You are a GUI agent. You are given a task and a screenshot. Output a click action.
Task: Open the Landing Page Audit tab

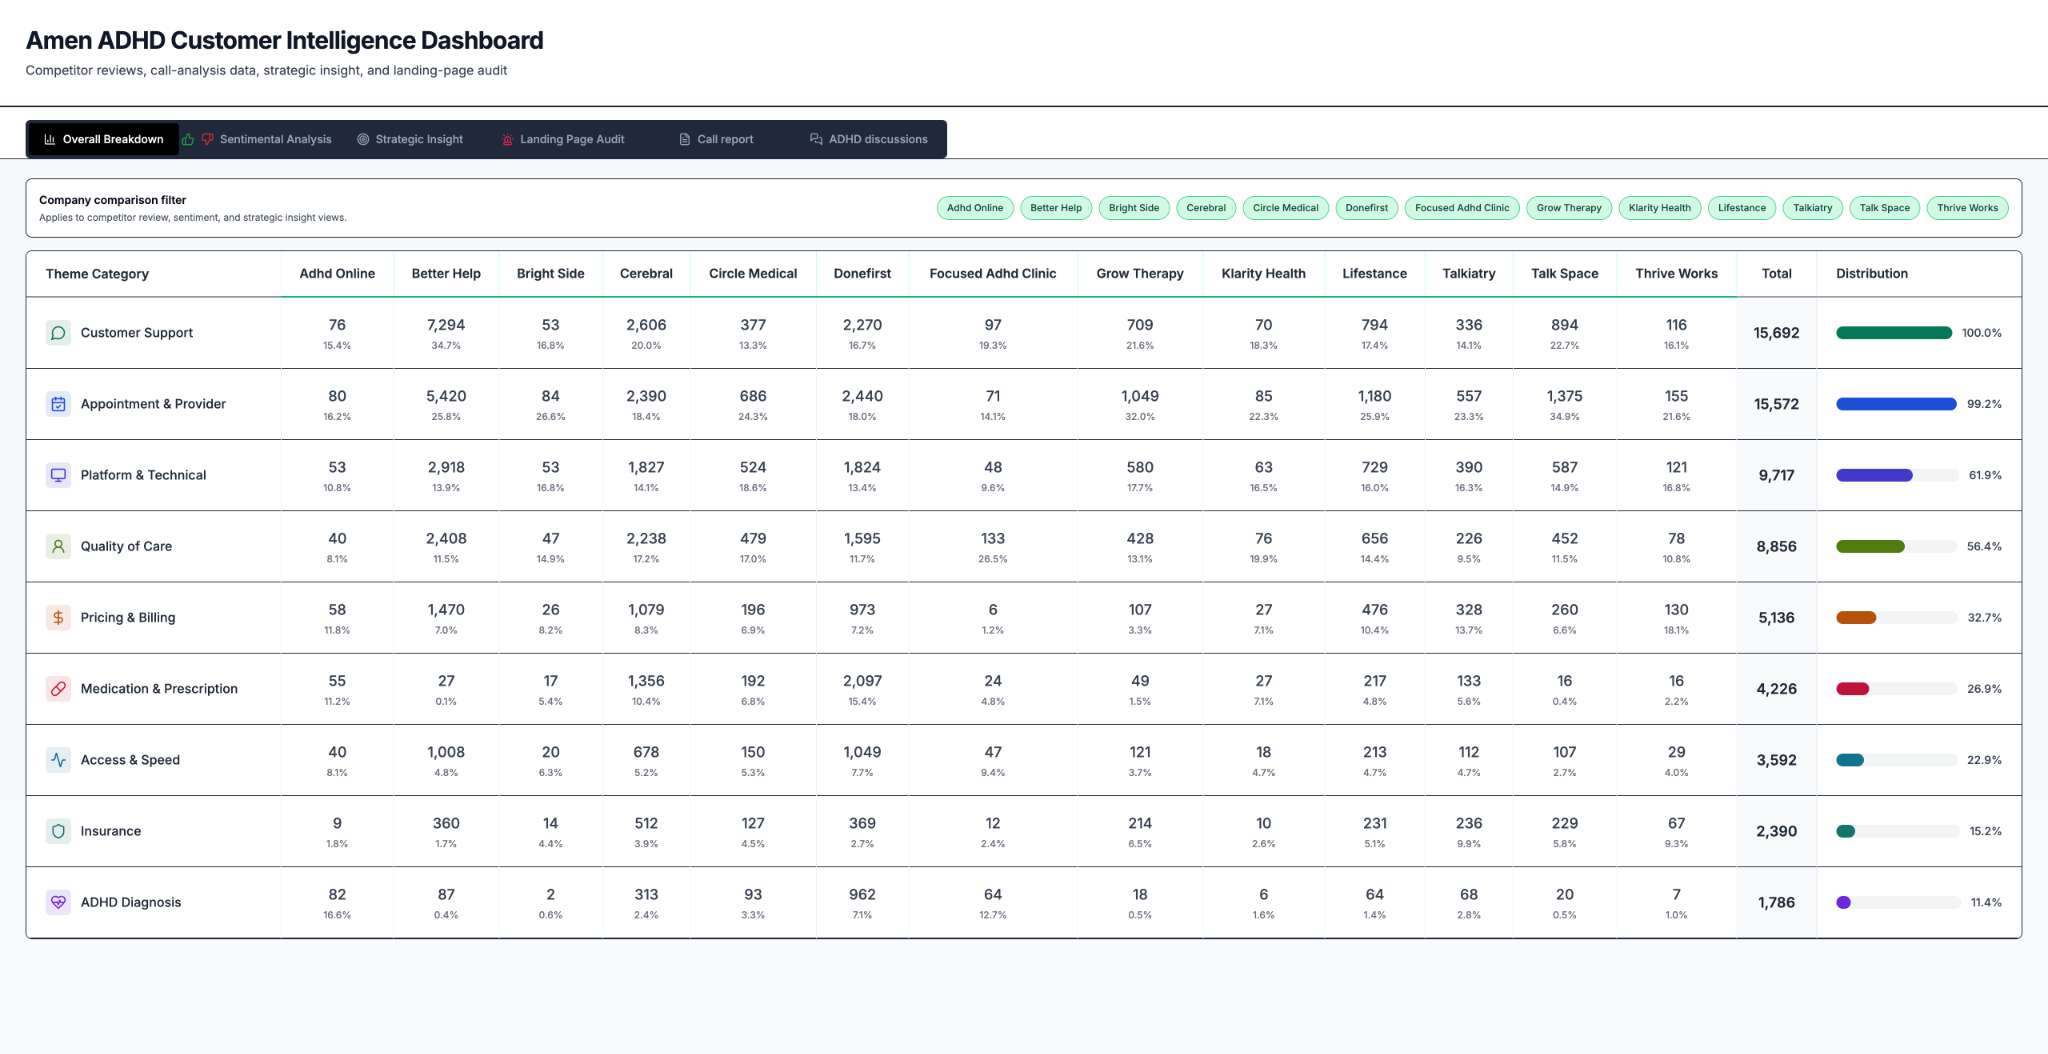(x=563, y=139)
